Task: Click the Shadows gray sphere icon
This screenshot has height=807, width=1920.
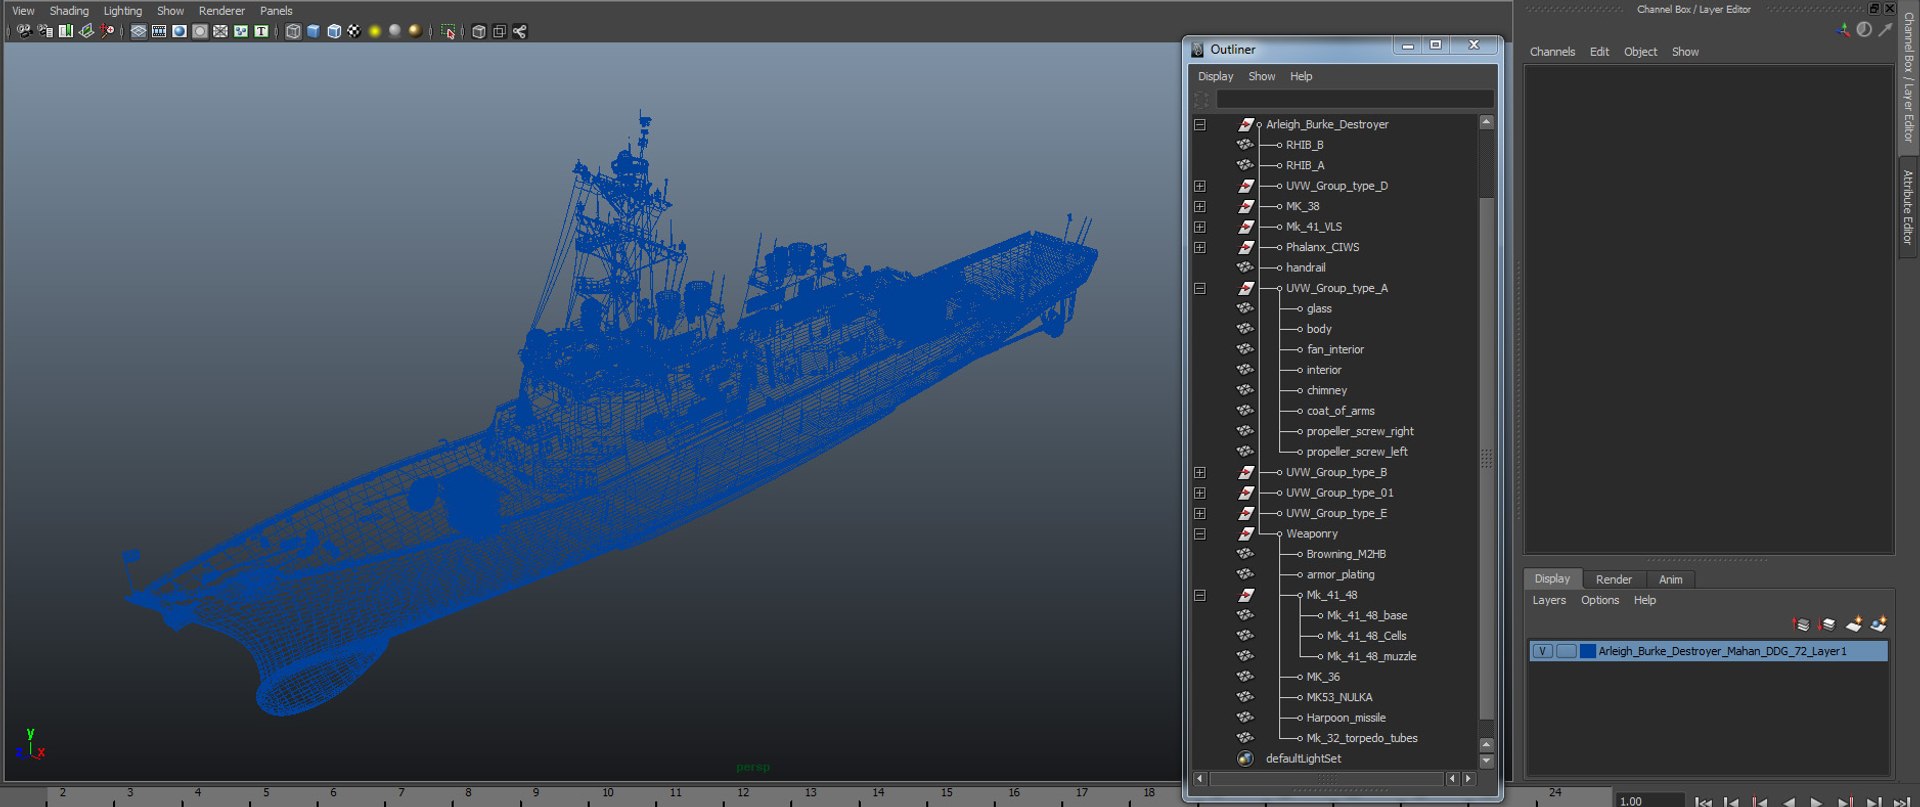Action: [395, 31]
